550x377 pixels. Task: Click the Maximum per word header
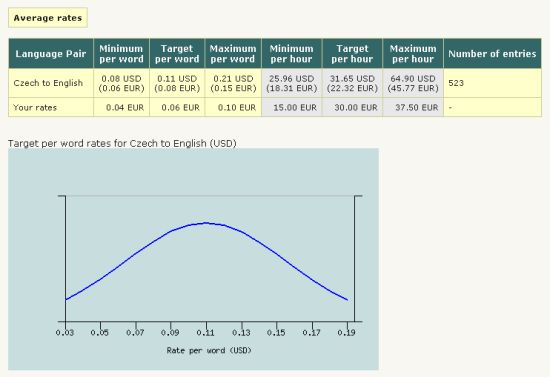coord(233,53)
